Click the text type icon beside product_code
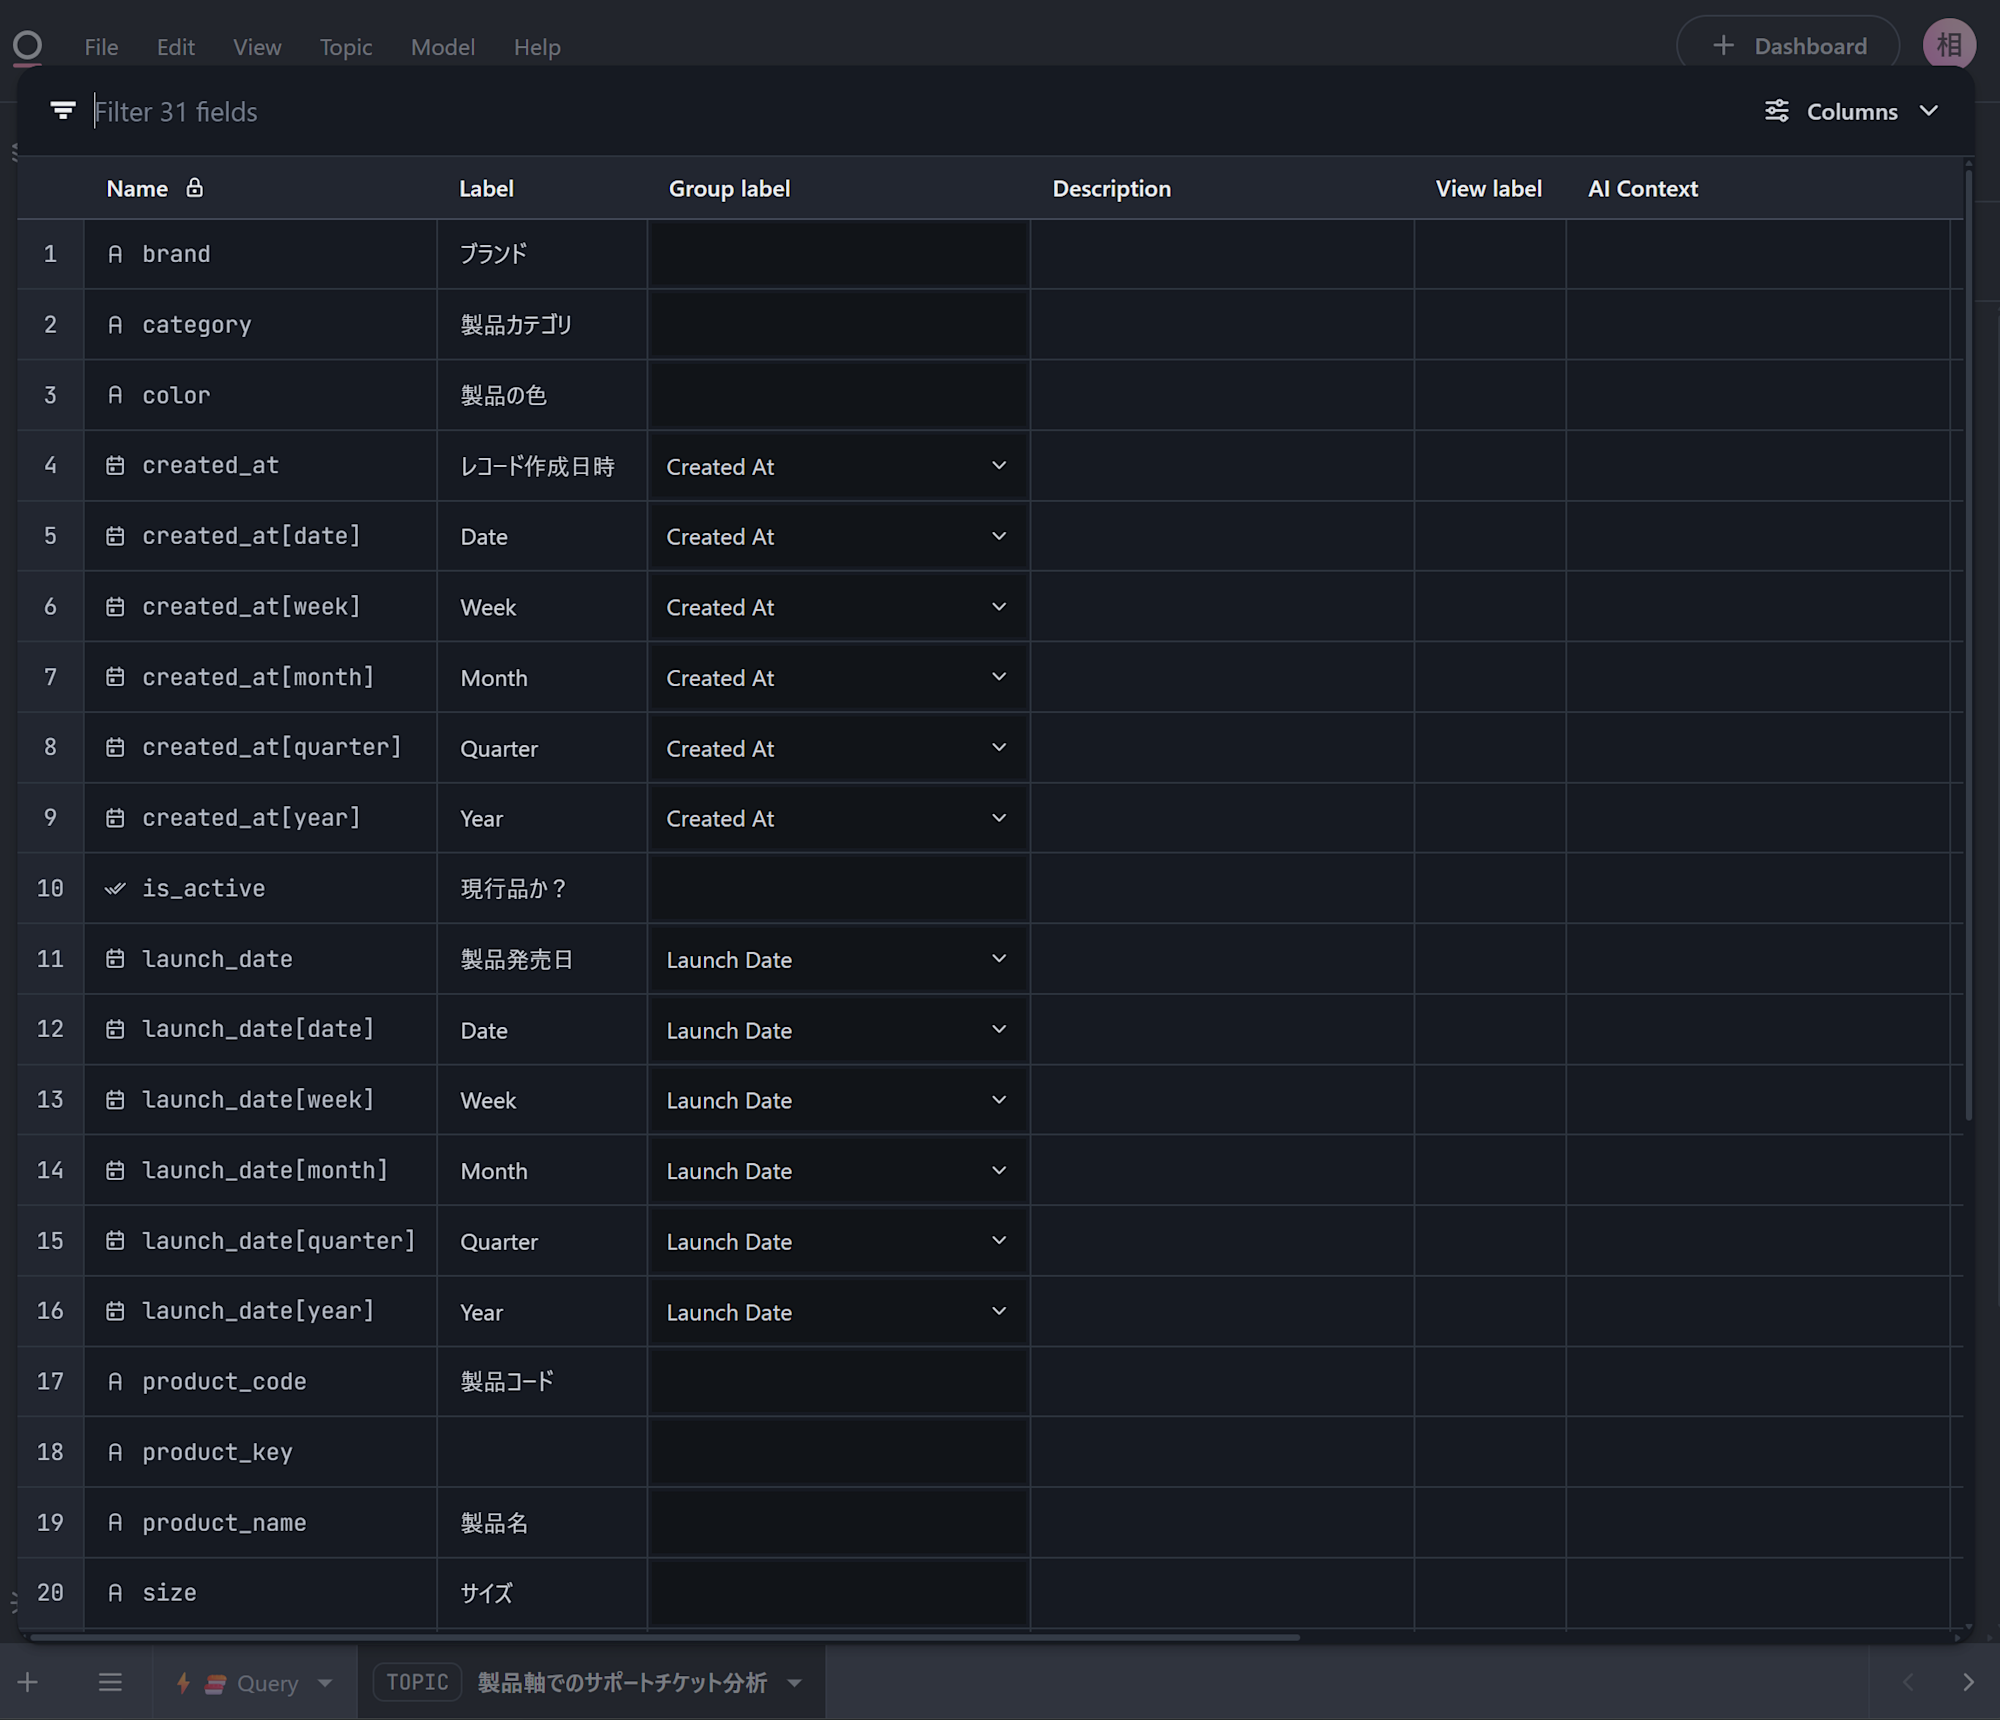 [x=116, y=1381]
